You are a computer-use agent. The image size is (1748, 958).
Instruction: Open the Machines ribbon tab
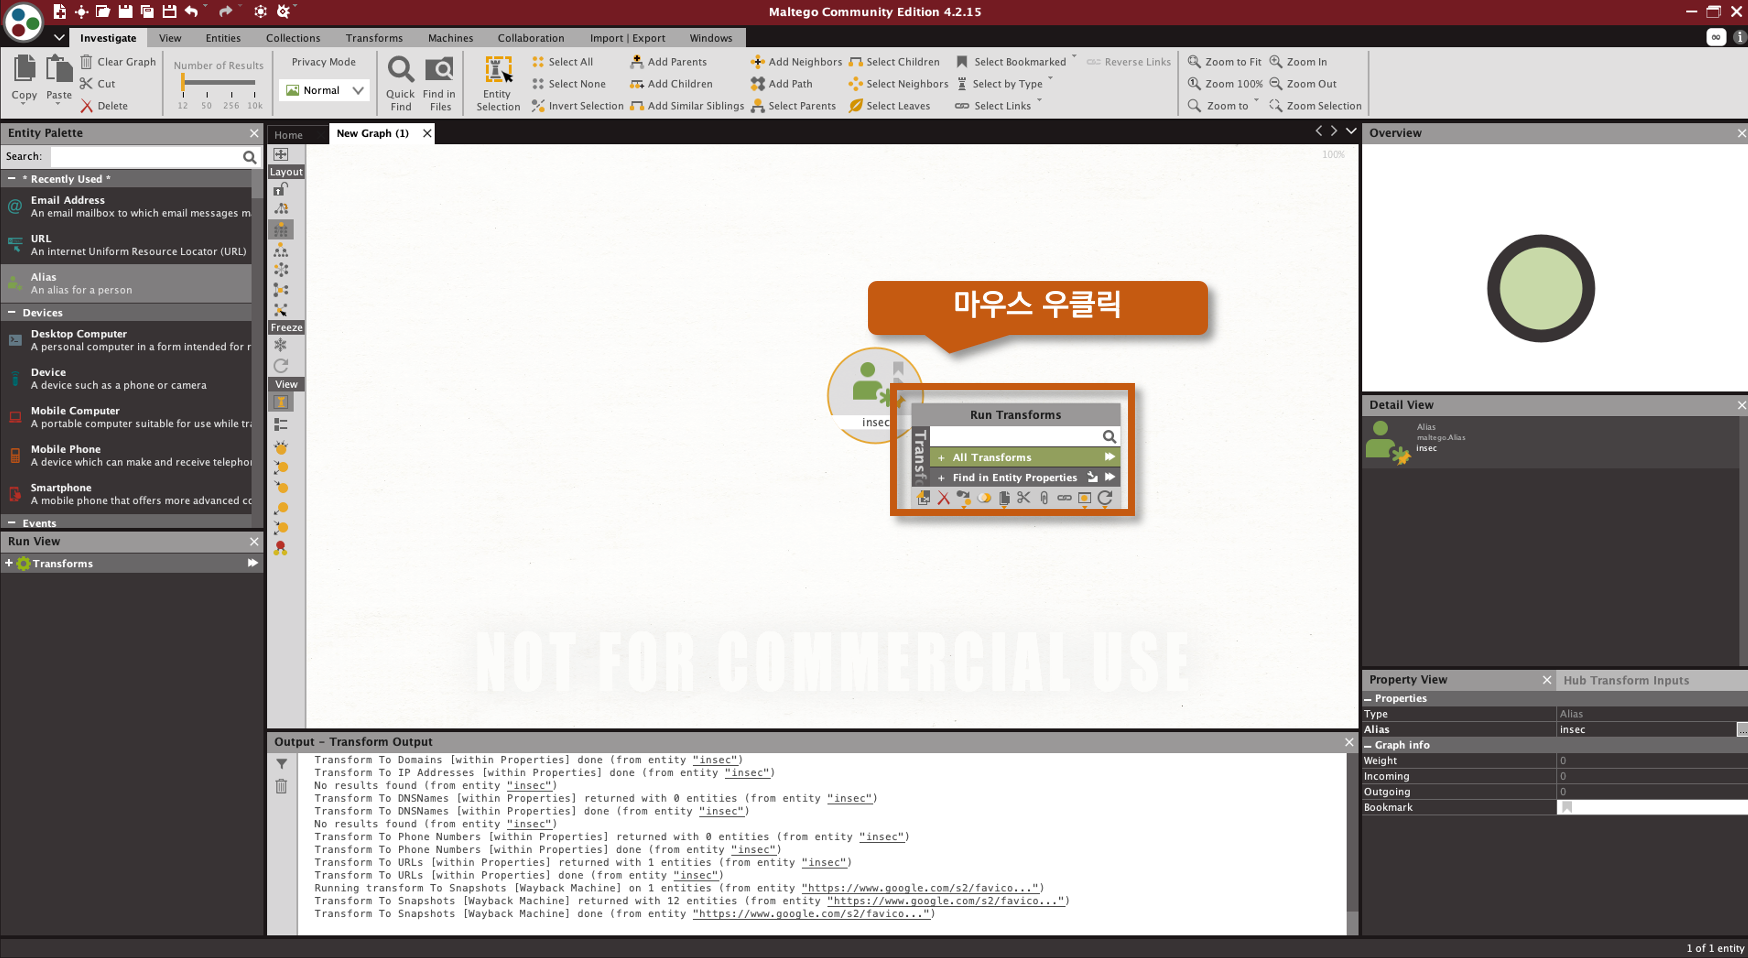coord(451,38)
